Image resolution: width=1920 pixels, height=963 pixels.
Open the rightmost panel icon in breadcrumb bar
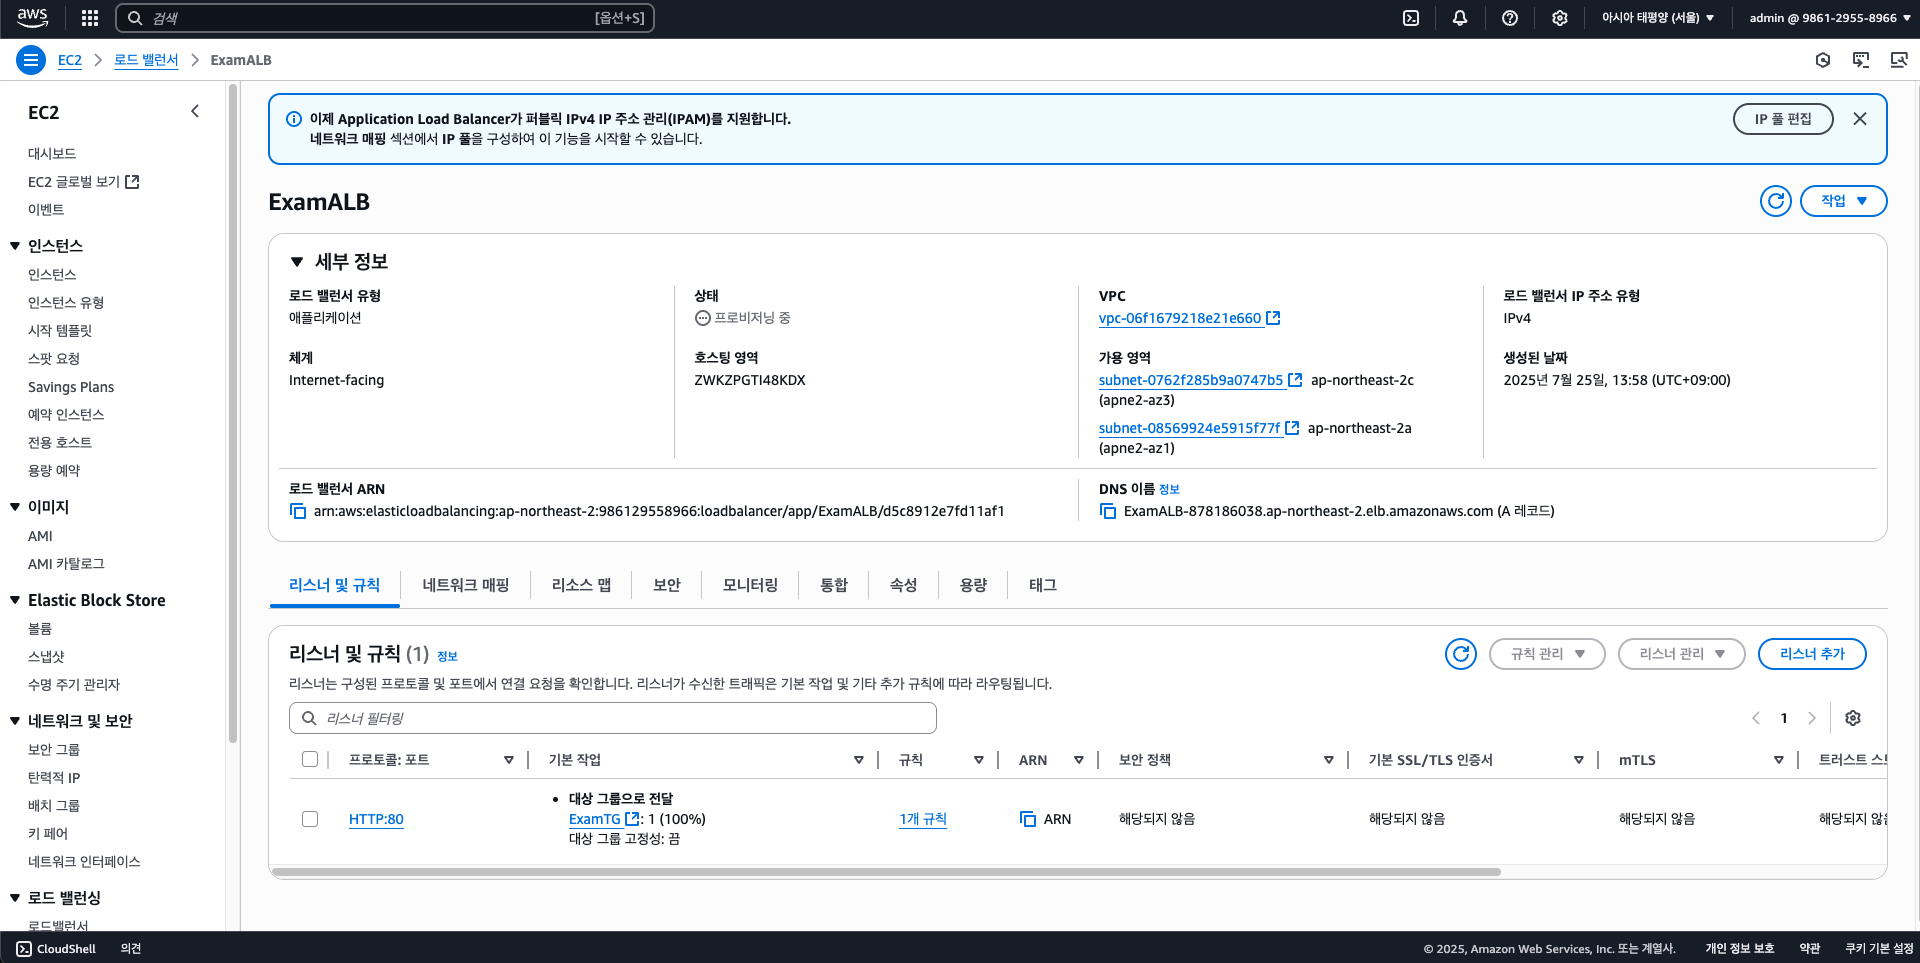pyautogui.click(x=1899, y=60)
